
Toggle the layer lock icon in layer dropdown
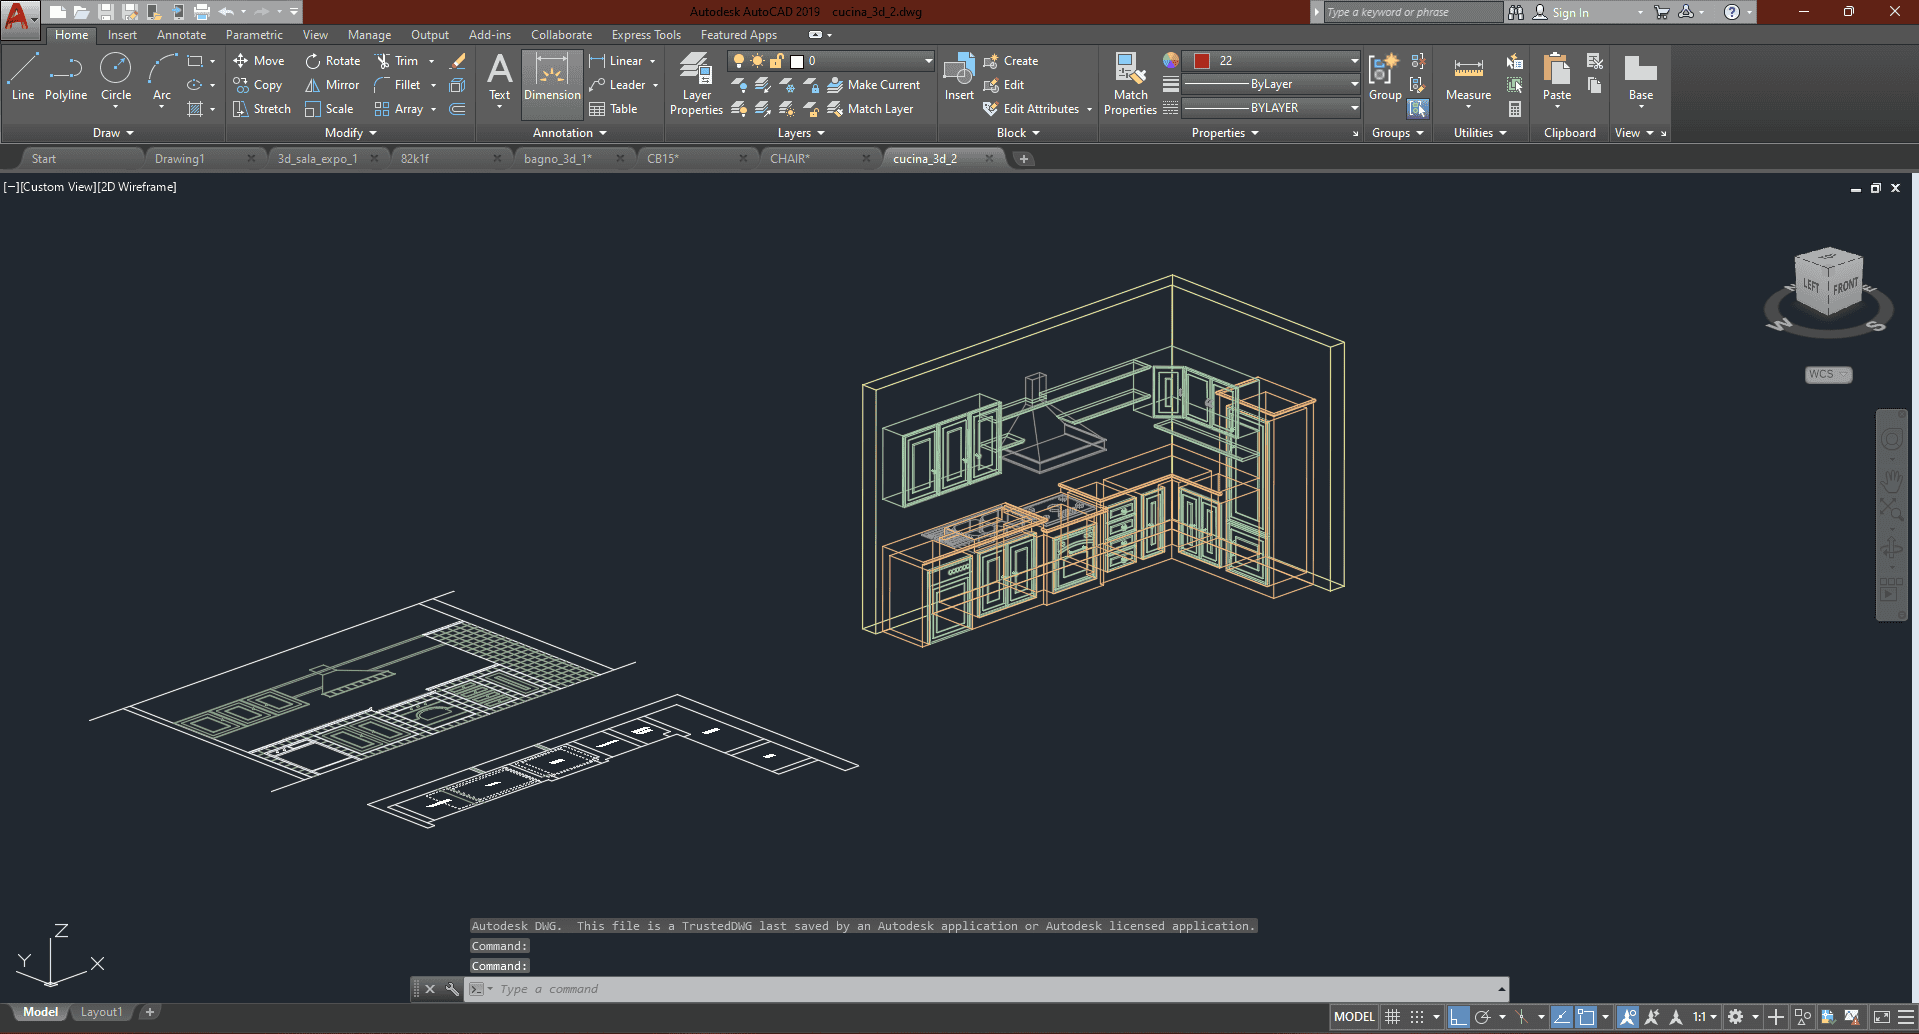pyautogui.click(x=776, y=61)
